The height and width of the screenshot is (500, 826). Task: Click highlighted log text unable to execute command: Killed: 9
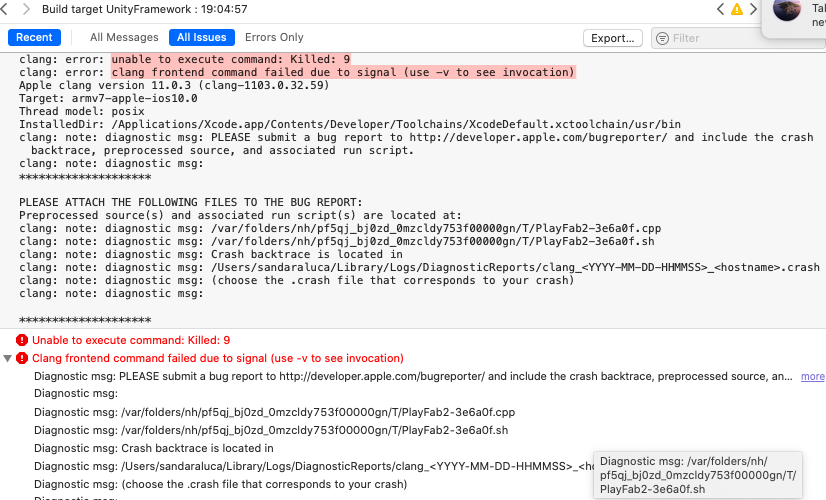tap(231, 59)
